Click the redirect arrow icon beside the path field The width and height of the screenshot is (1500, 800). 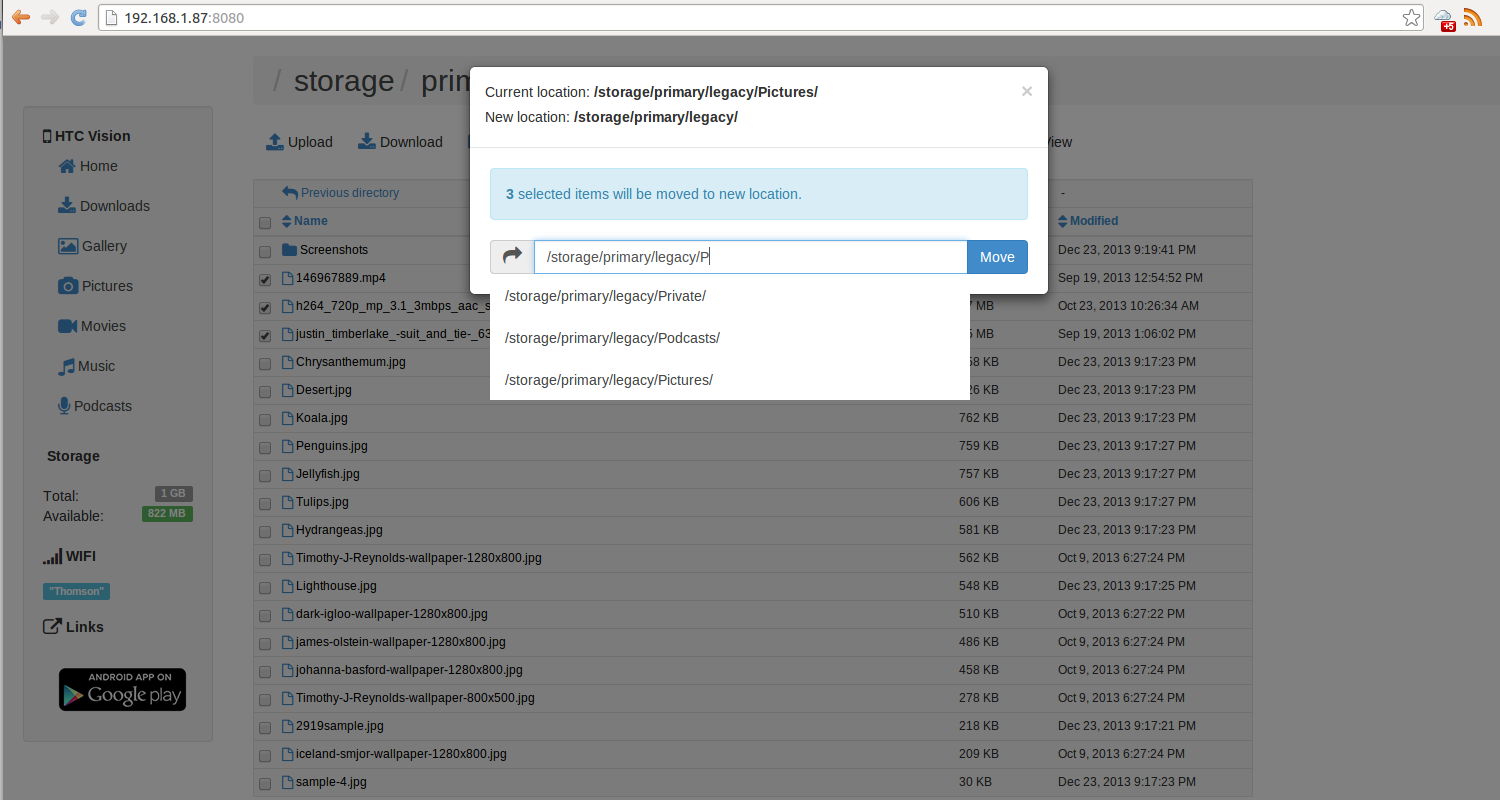512,257
